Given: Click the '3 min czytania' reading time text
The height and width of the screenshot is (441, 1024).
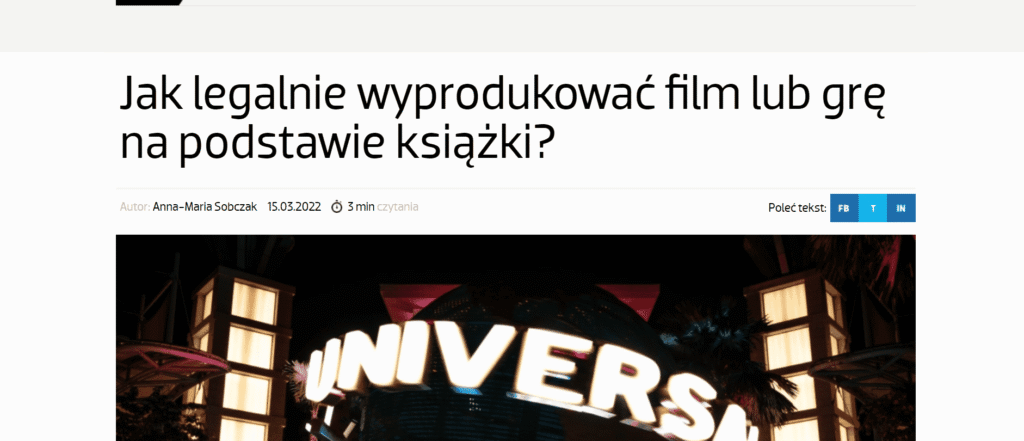Looking at the screenshot, I should (383, 207).
